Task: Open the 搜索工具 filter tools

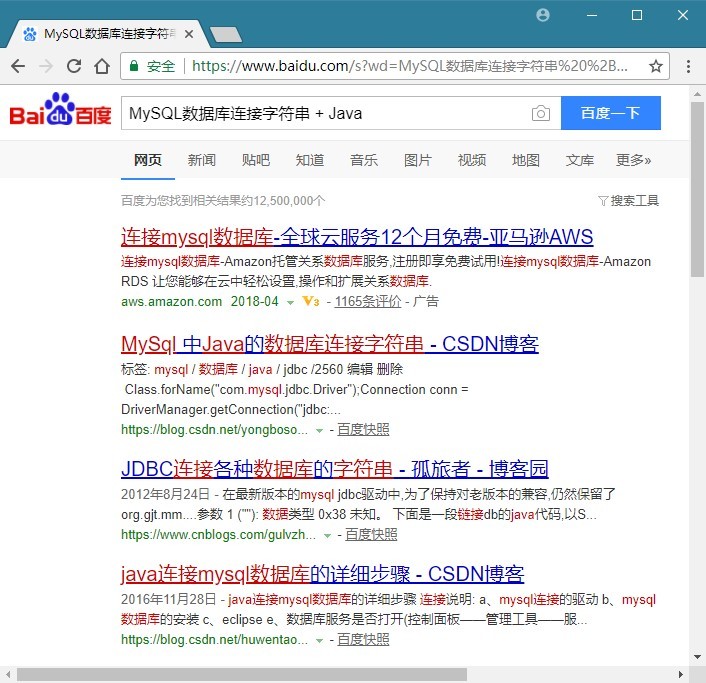Action: [x=628, y=200]
